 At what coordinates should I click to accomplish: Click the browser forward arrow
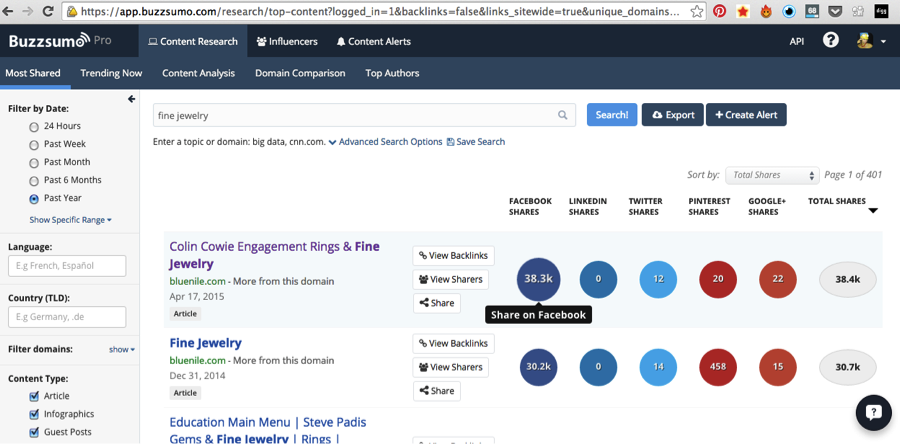coord(29,11)
